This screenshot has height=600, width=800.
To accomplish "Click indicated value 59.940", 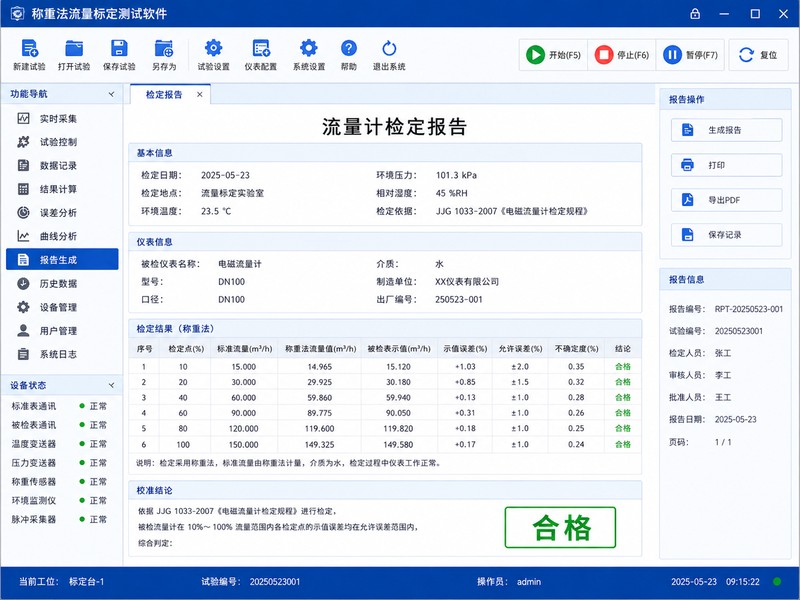I will tap(398, 397).
